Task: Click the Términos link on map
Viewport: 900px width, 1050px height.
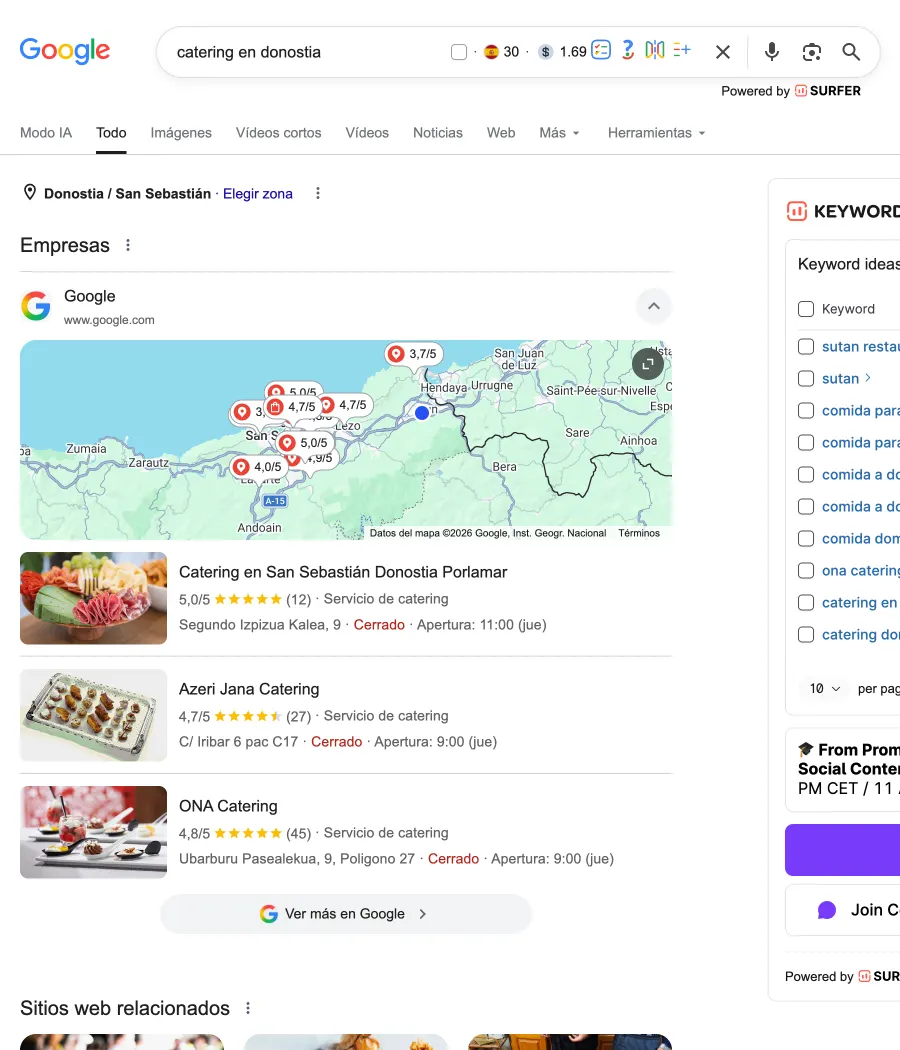Action: point(639,533)
